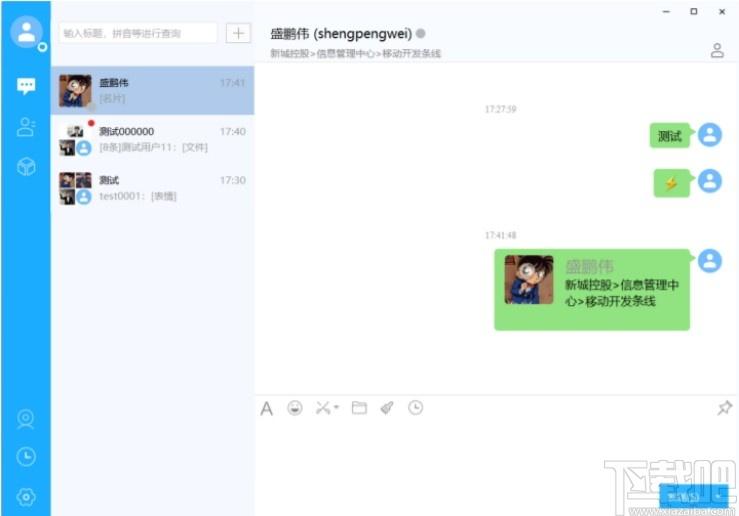The height and width of the screenshot is (516, 739).
Task: Open the 测试 conversation from 17:30
Action: point(152,188)
